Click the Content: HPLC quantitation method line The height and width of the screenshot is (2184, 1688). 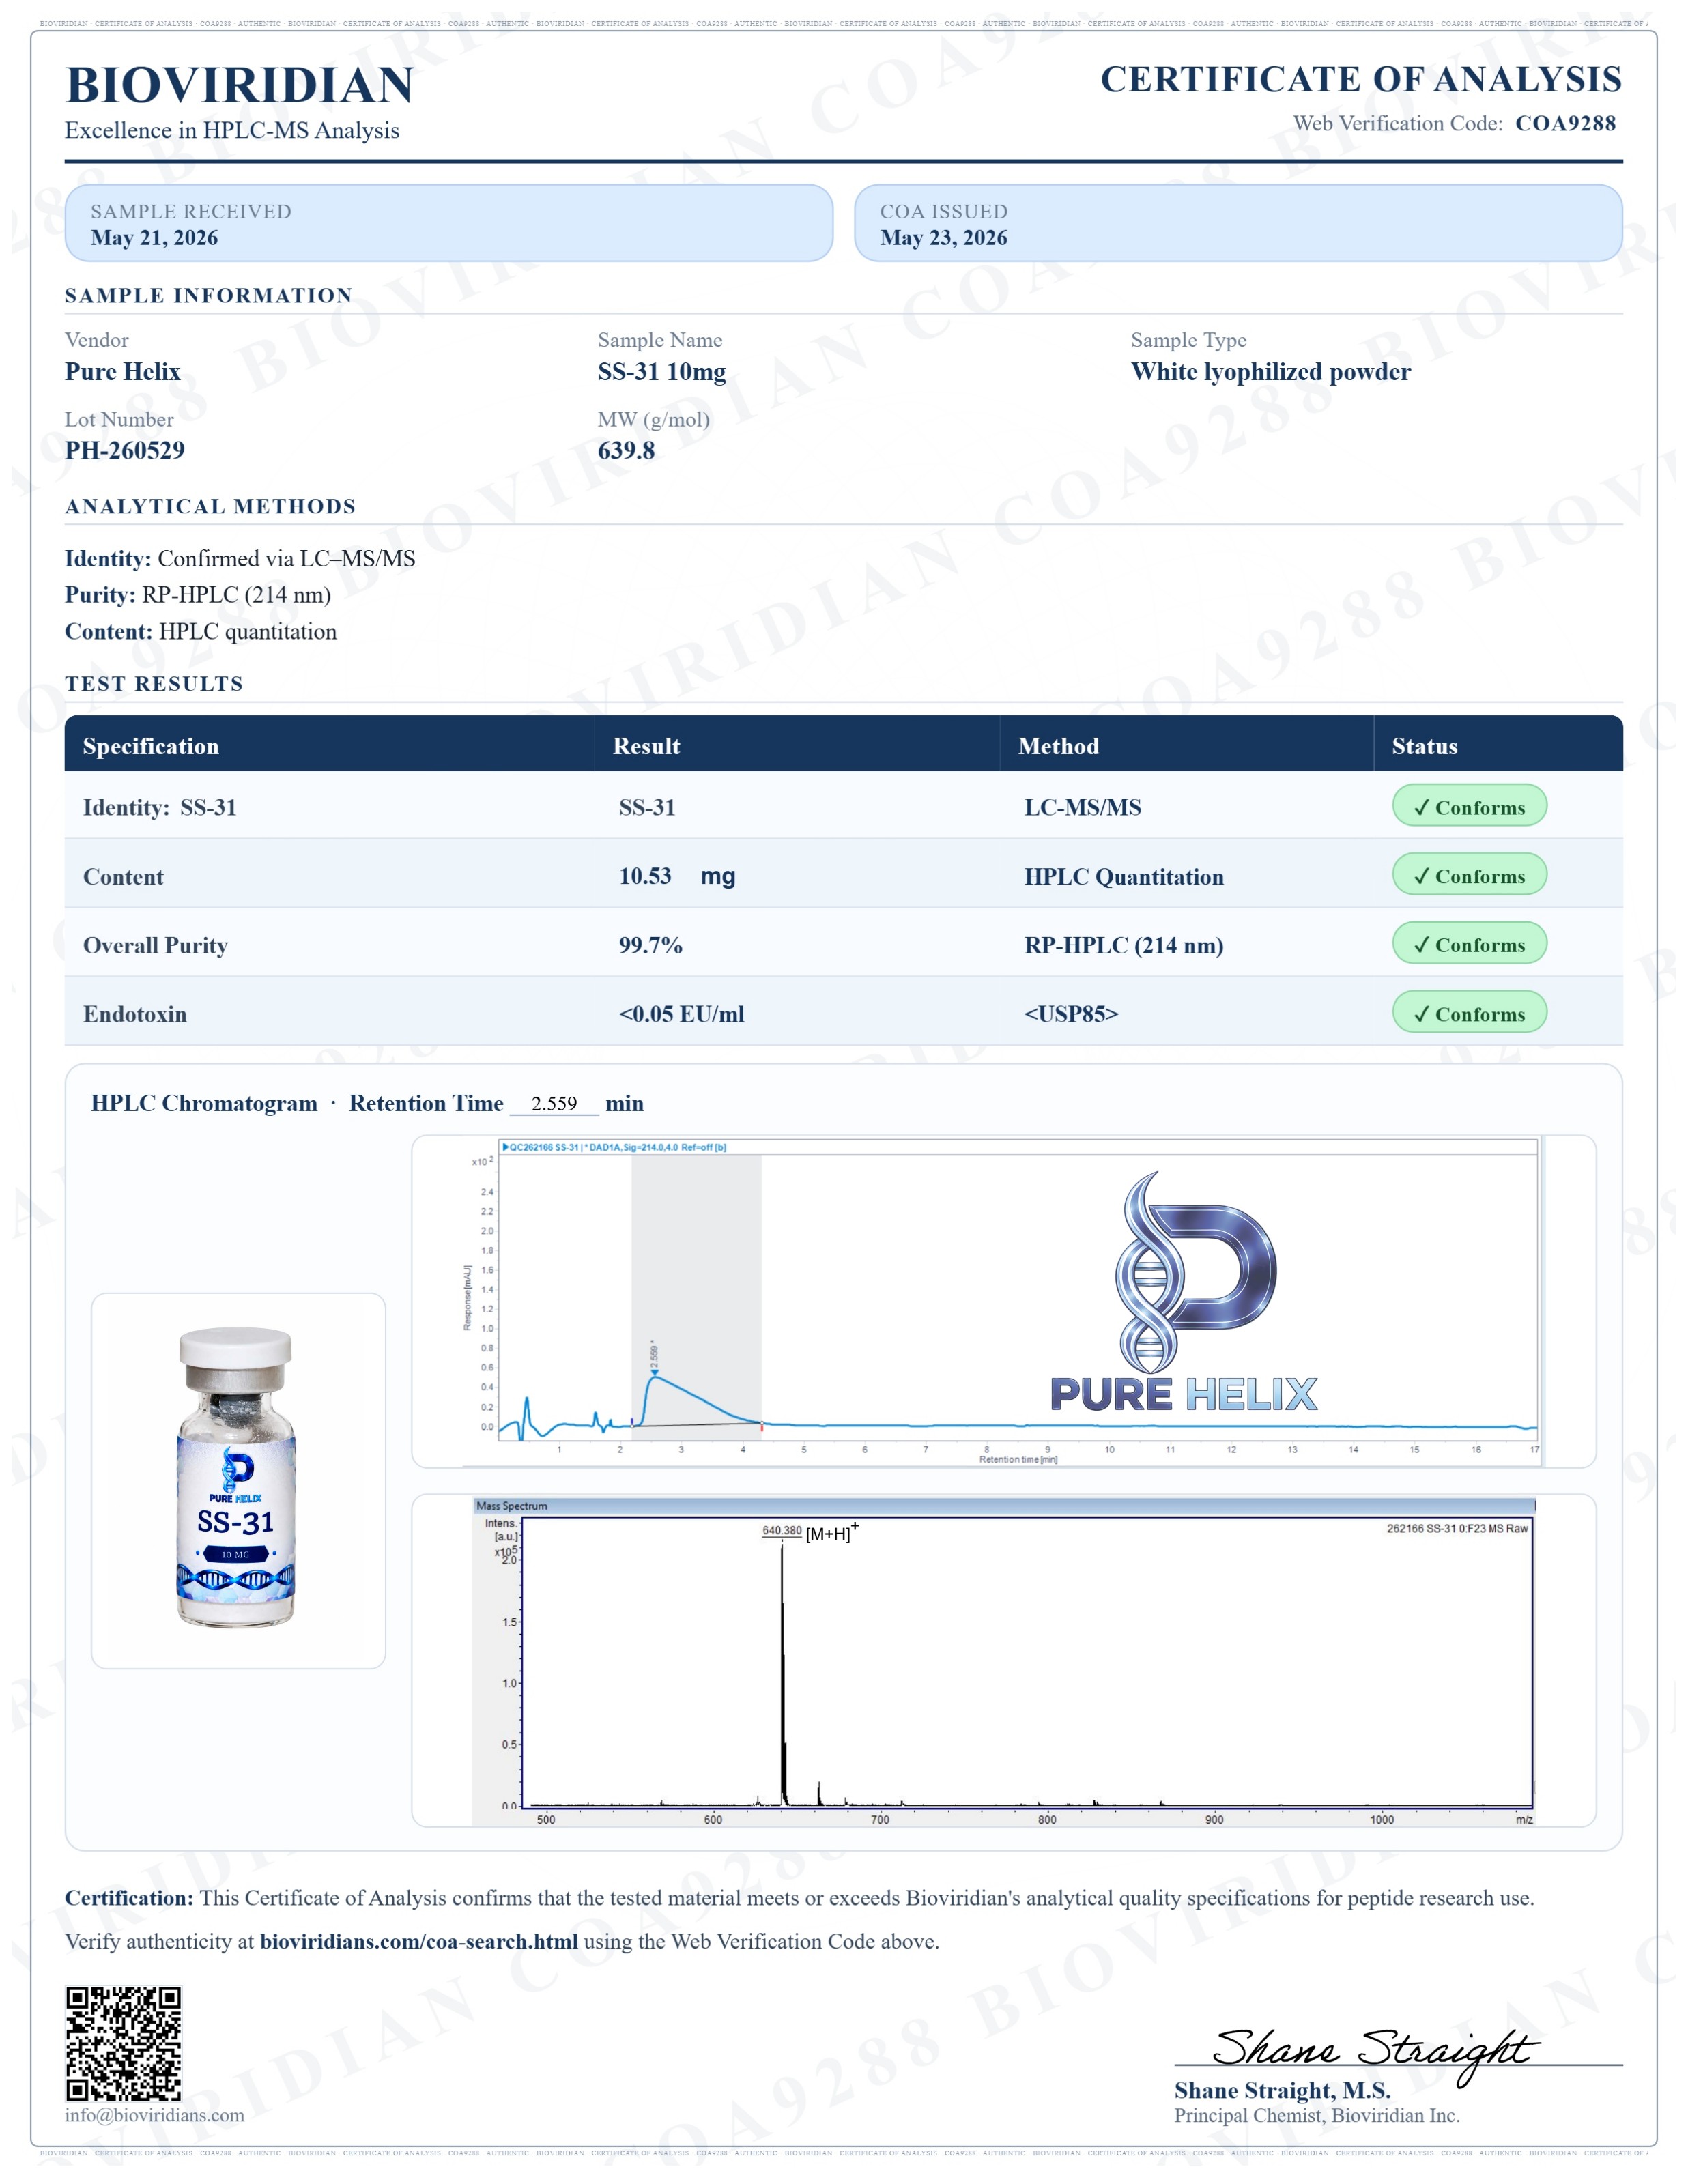coord(201,631)
